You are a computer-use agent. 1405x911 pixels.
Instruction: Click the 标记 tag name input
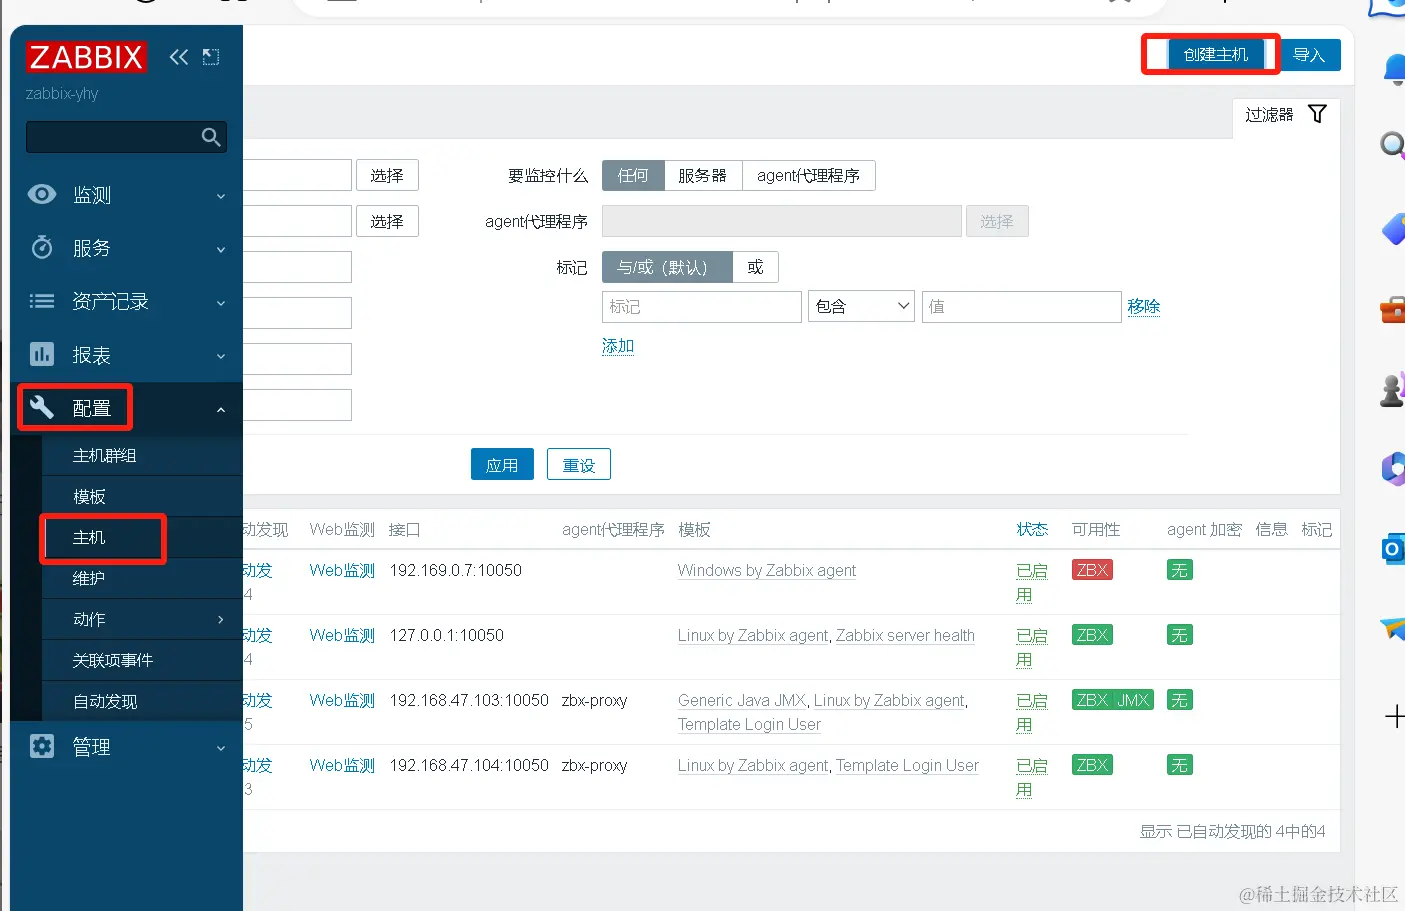[x=702, y=306]
